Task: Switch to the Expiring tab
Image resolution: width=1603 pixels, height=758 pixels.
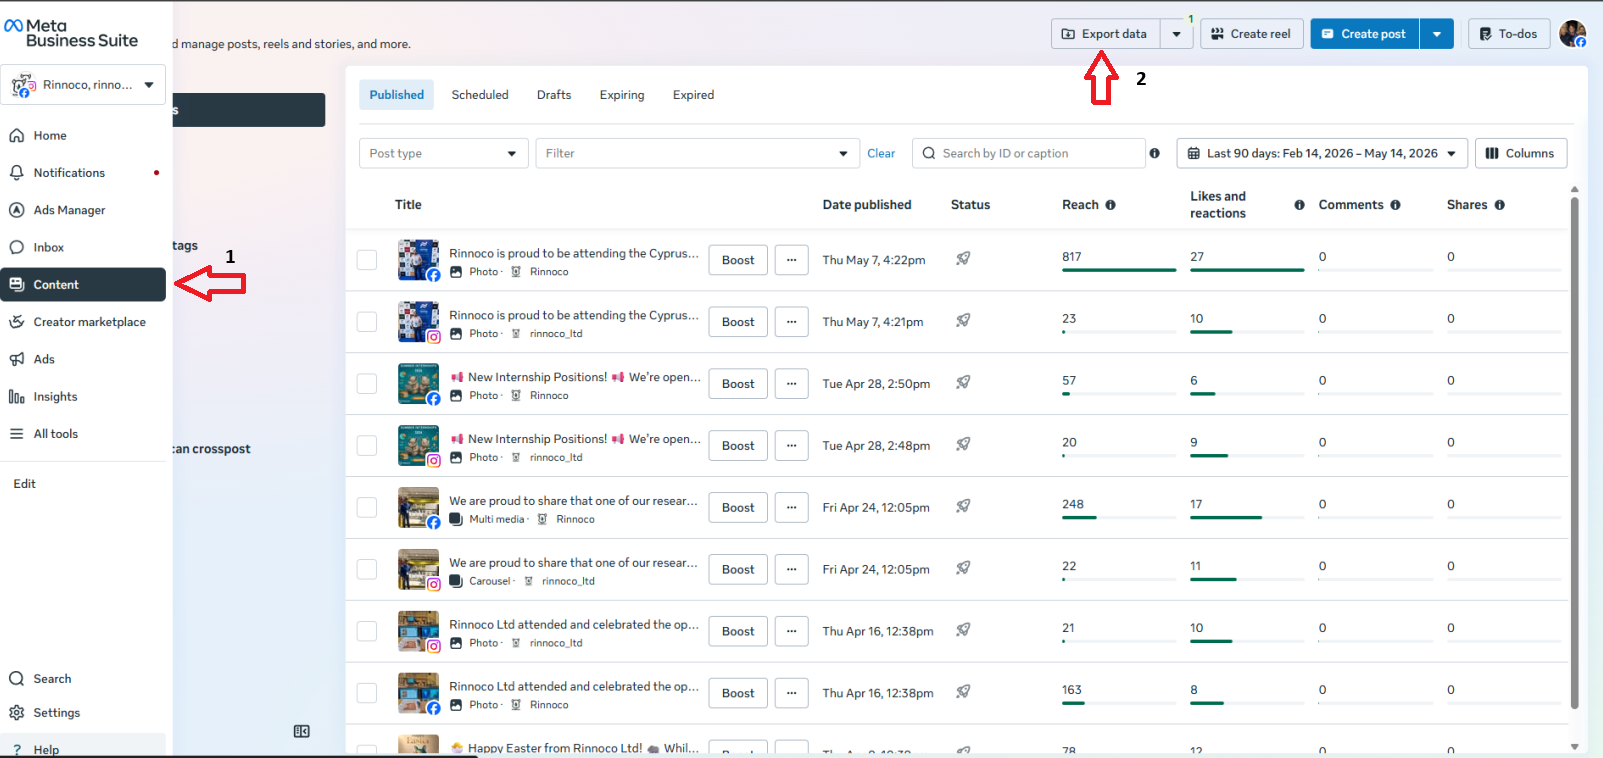Action: (622, 95)
